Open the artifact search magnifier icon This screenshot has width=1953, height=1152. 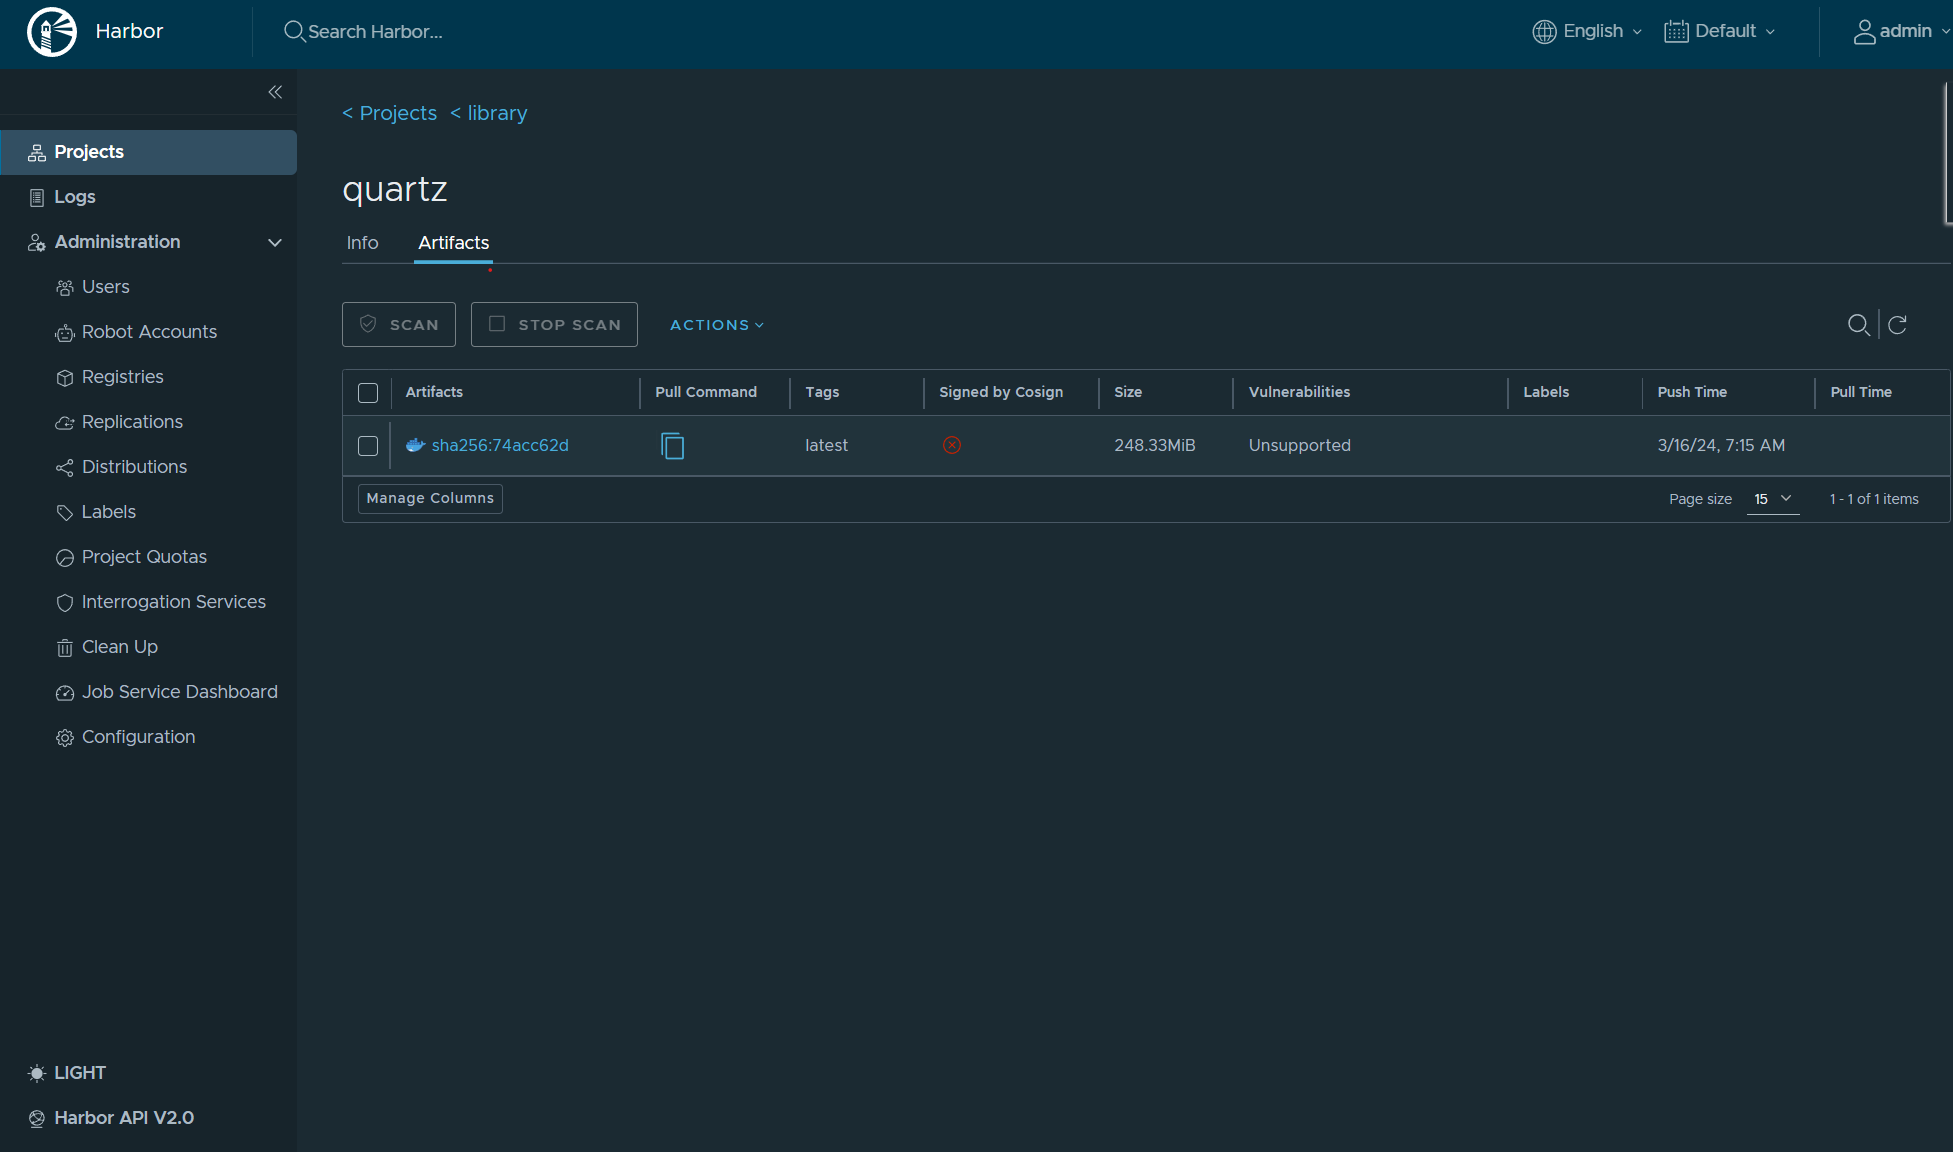(x=1858, y=325)
